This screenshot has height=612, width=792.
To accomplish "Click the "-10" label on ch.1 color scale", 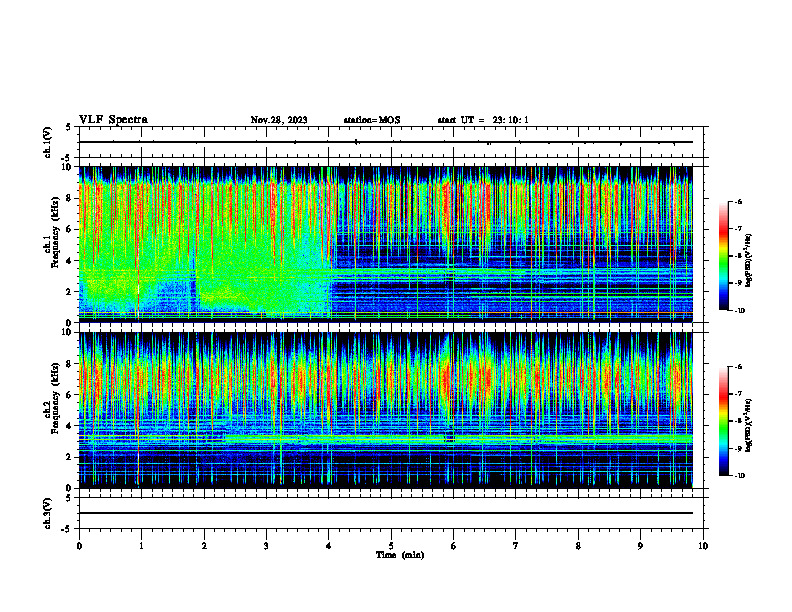I will pos(740,311).
